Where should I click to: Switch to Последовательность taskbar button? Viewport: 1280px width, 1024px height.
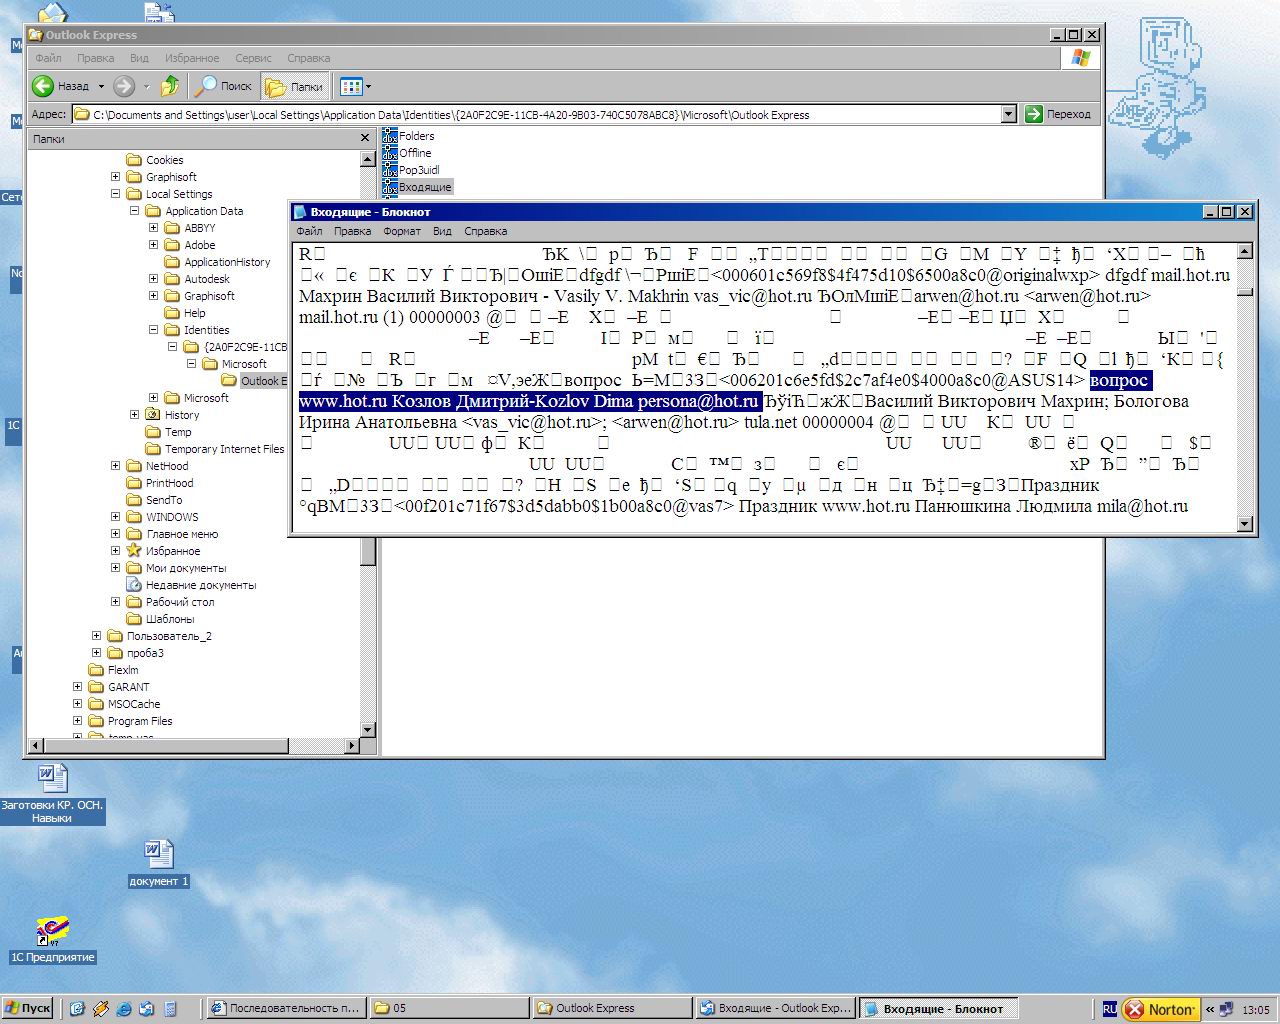[x=286, y=1008]
